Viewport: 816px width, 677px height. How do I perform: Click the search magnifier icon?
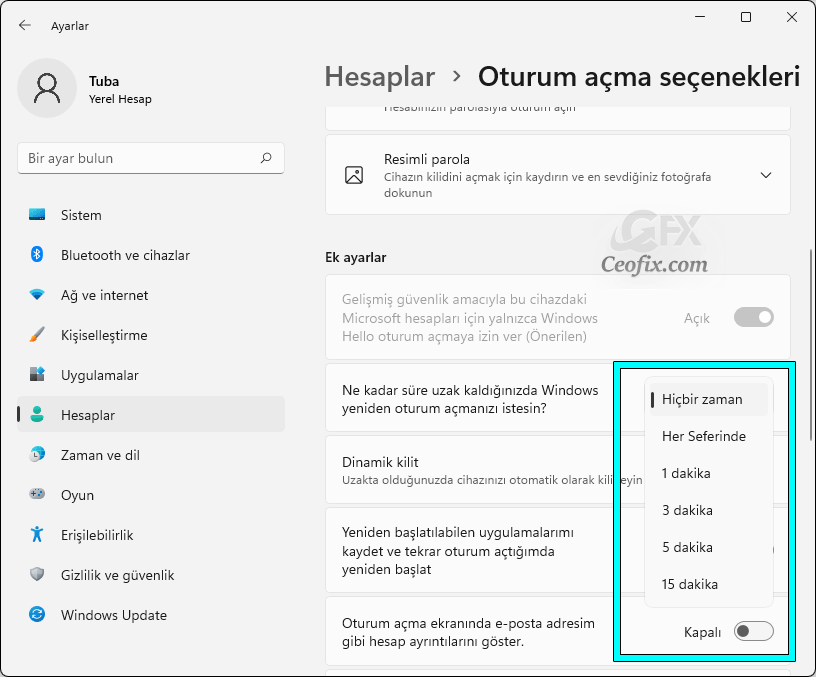pos(266,158)
